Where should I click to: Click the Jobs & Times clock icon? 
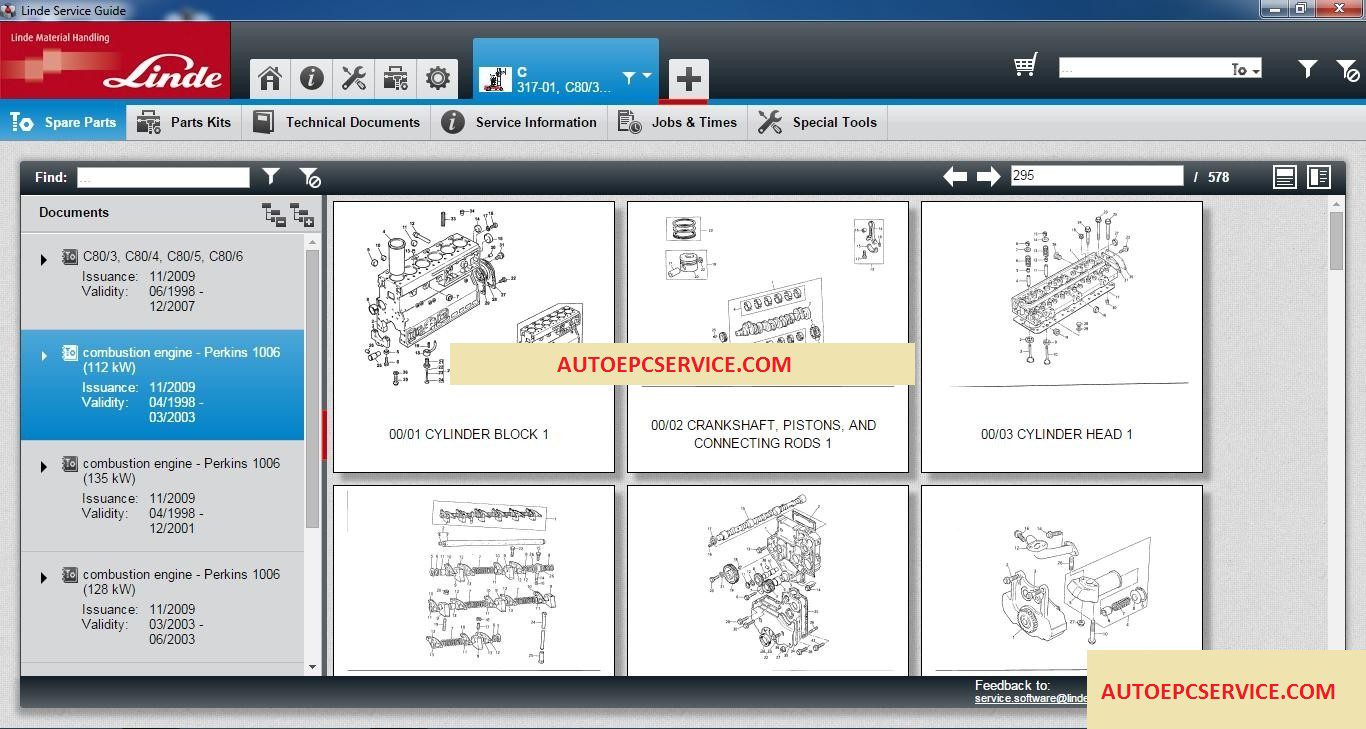tap(629, 122)
